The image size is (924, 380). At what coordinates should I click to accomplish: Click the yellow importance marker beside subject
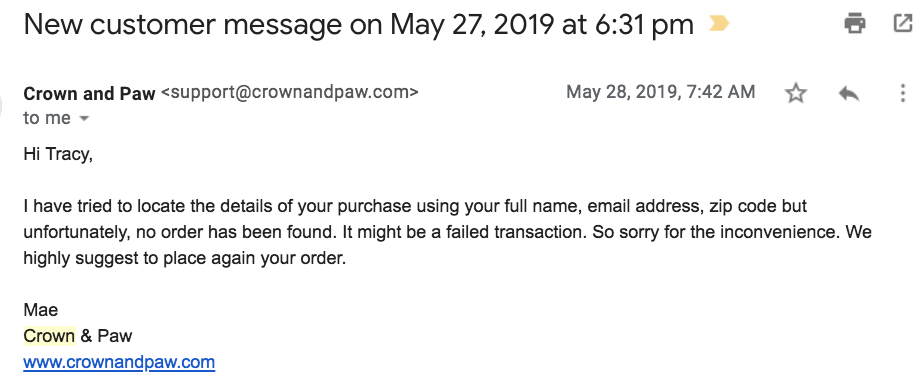[x=718, y=24]
